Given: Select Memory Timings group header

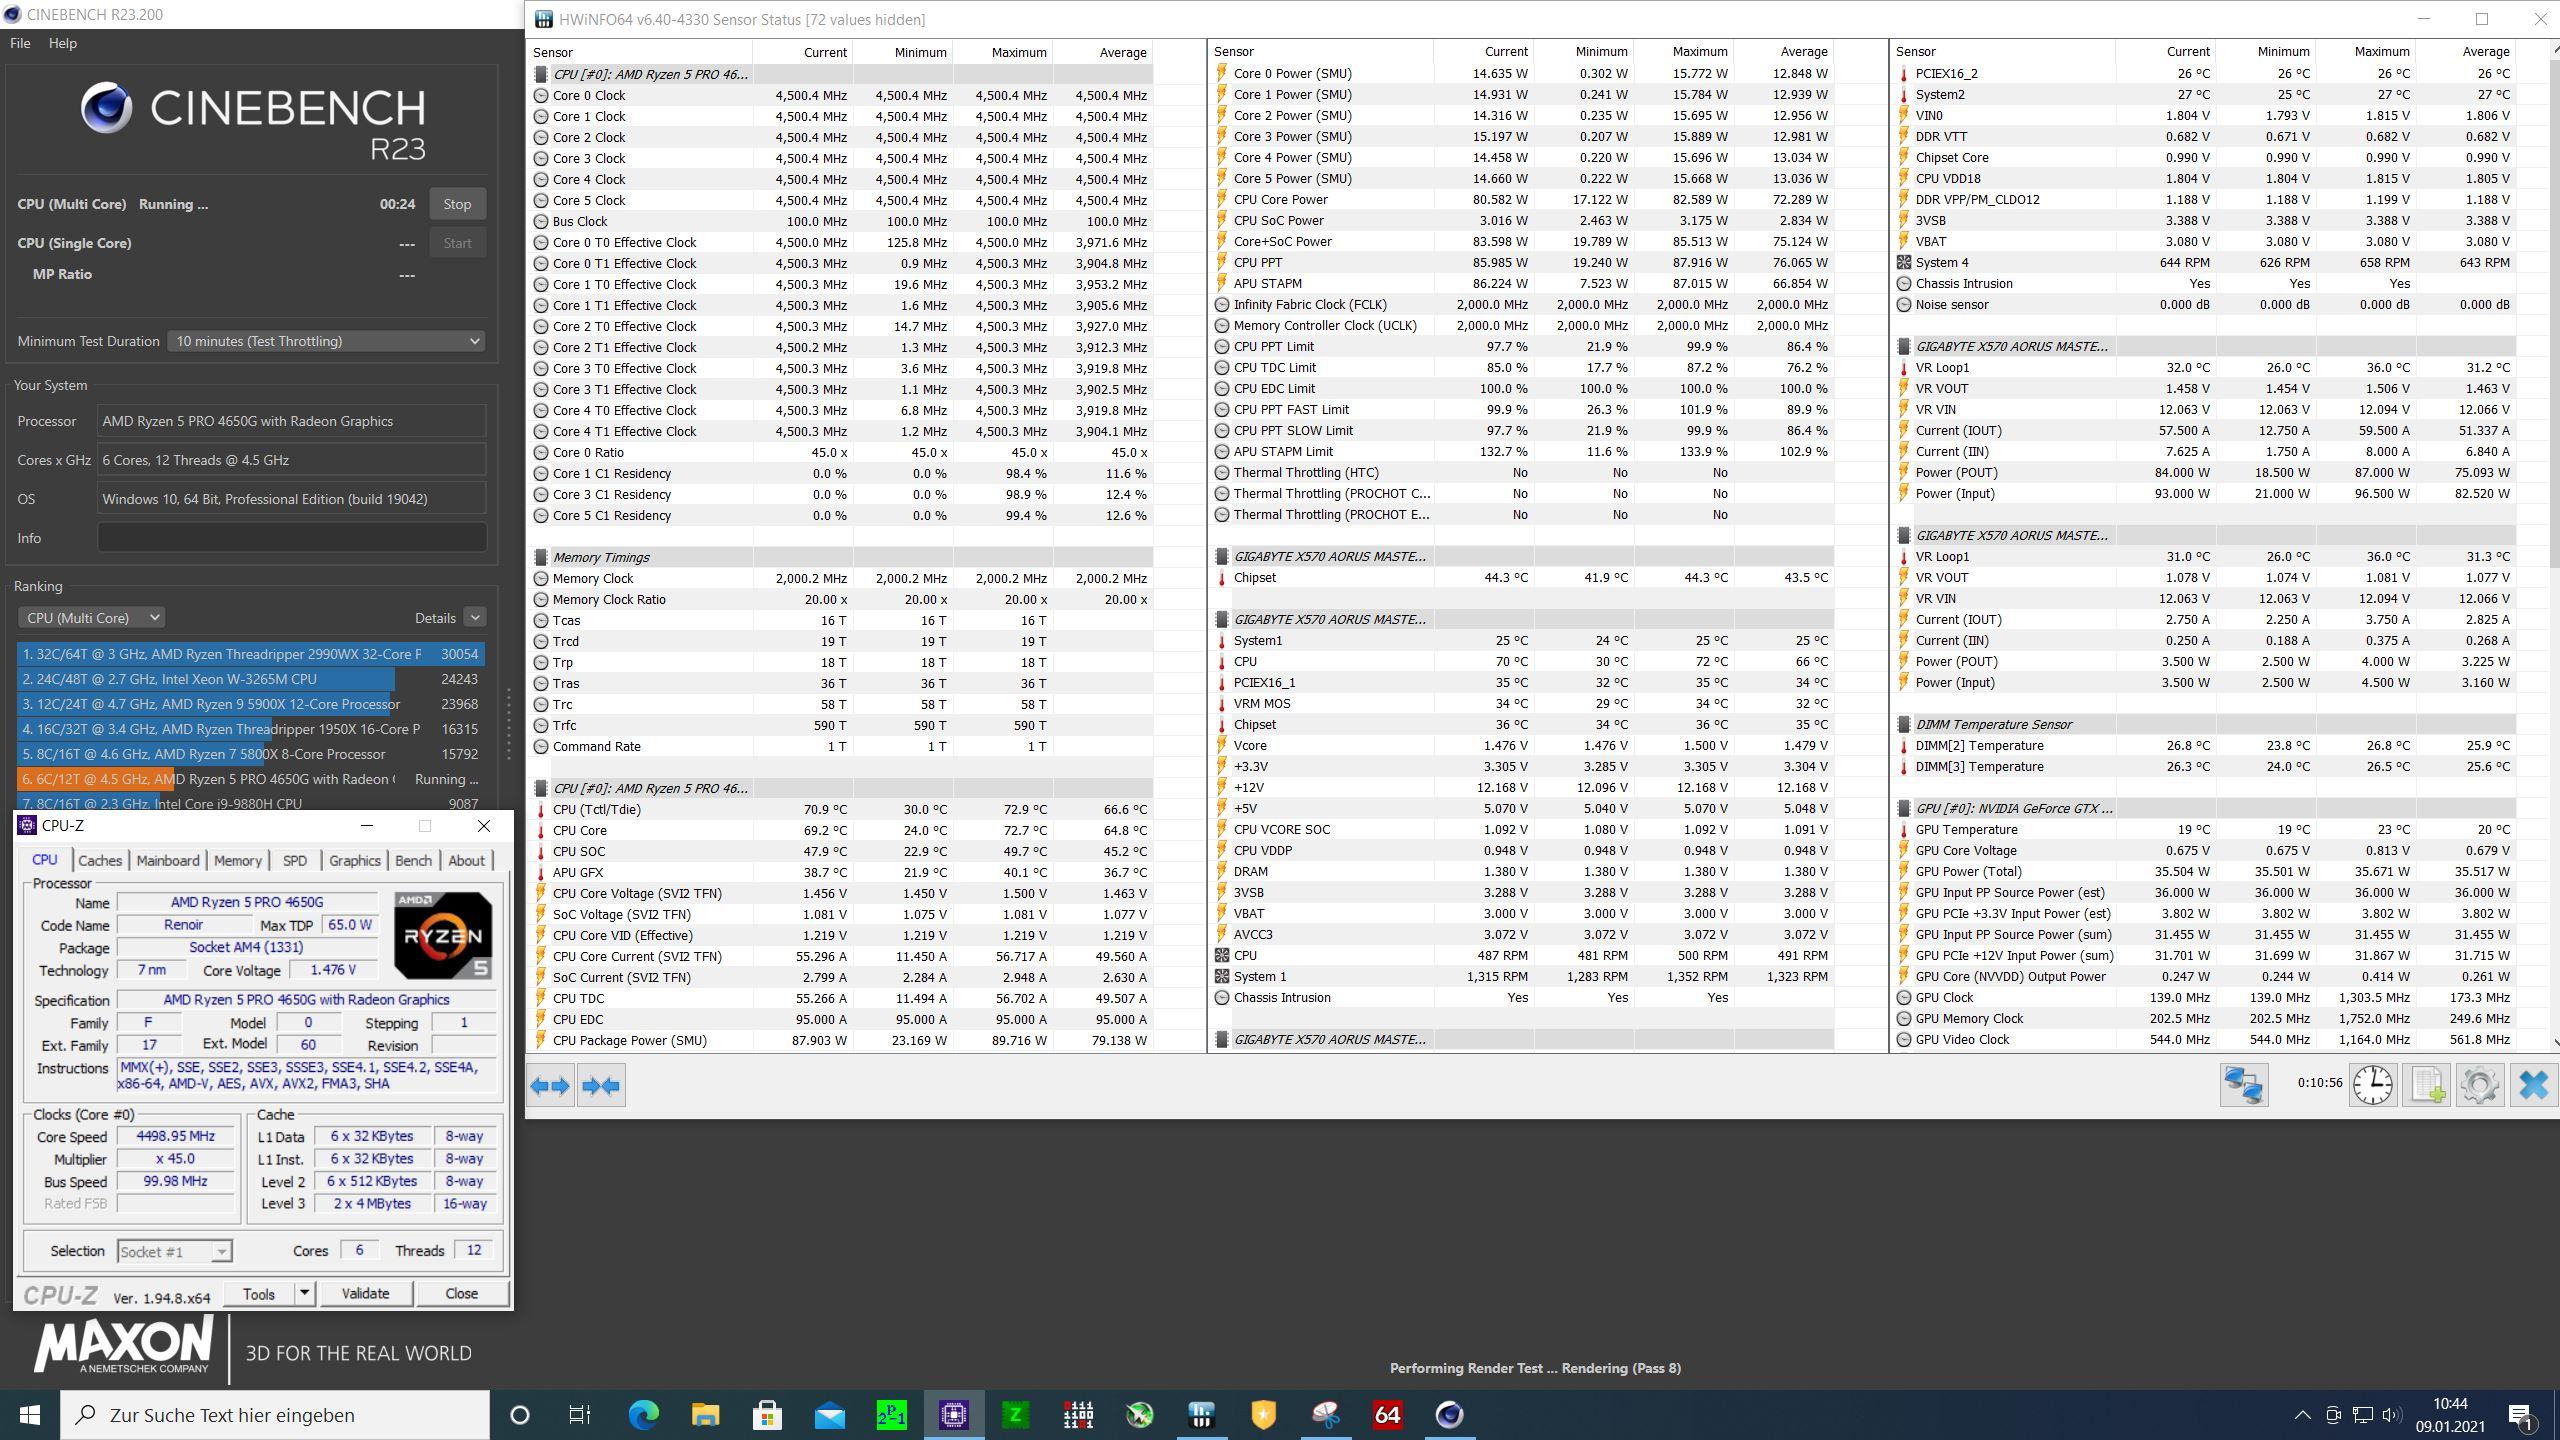Looking at the screenshot, I should pyautogui.click(x=841, y=558).
